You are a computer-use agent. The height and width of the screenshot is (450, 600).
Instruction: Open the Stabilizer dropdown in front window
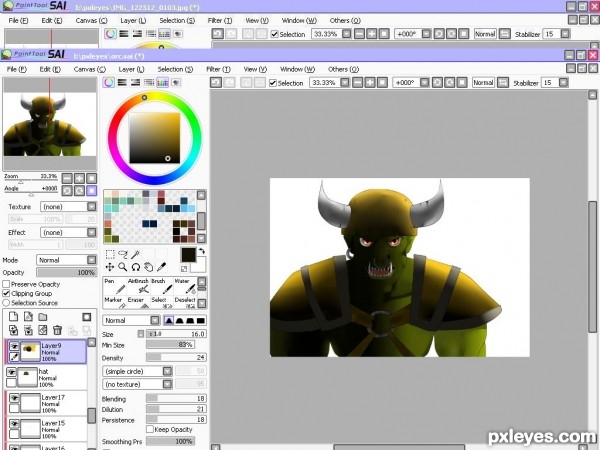pyautogui.click(x=563, y=83)
